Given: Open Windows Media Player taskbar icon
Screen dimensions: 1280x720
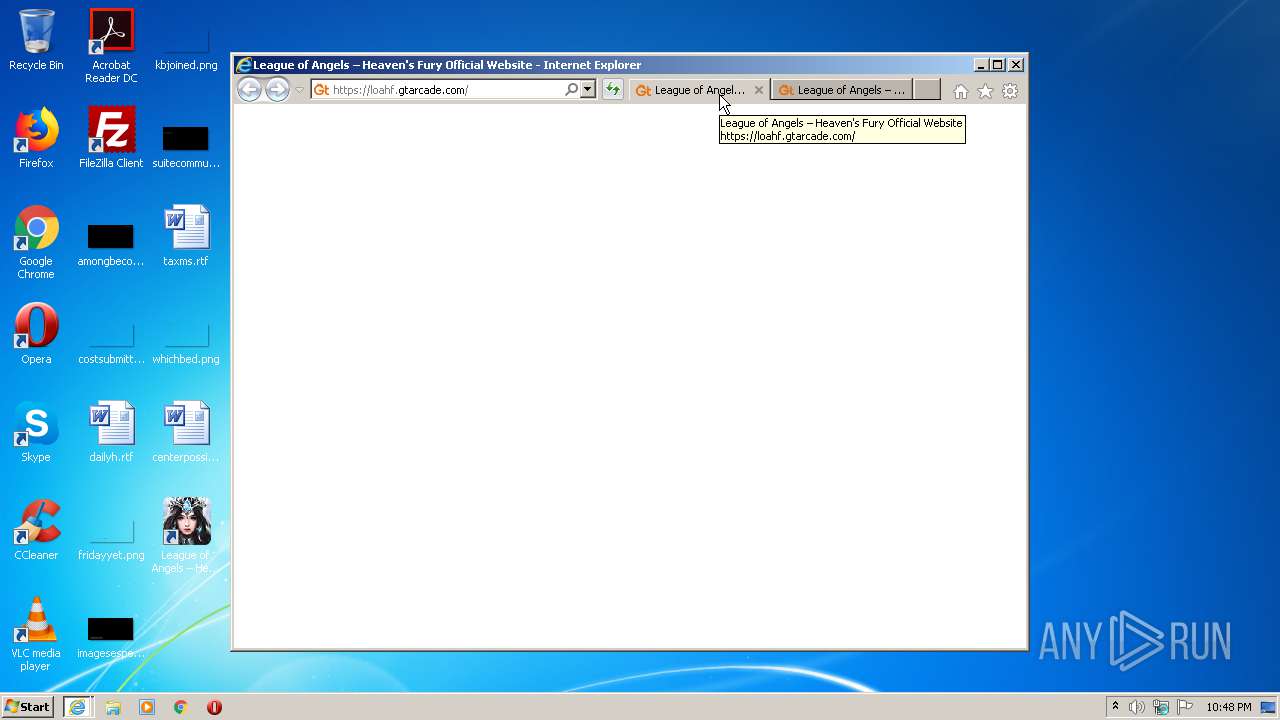Looking at the screenshot, I should [x=147, y=707].
